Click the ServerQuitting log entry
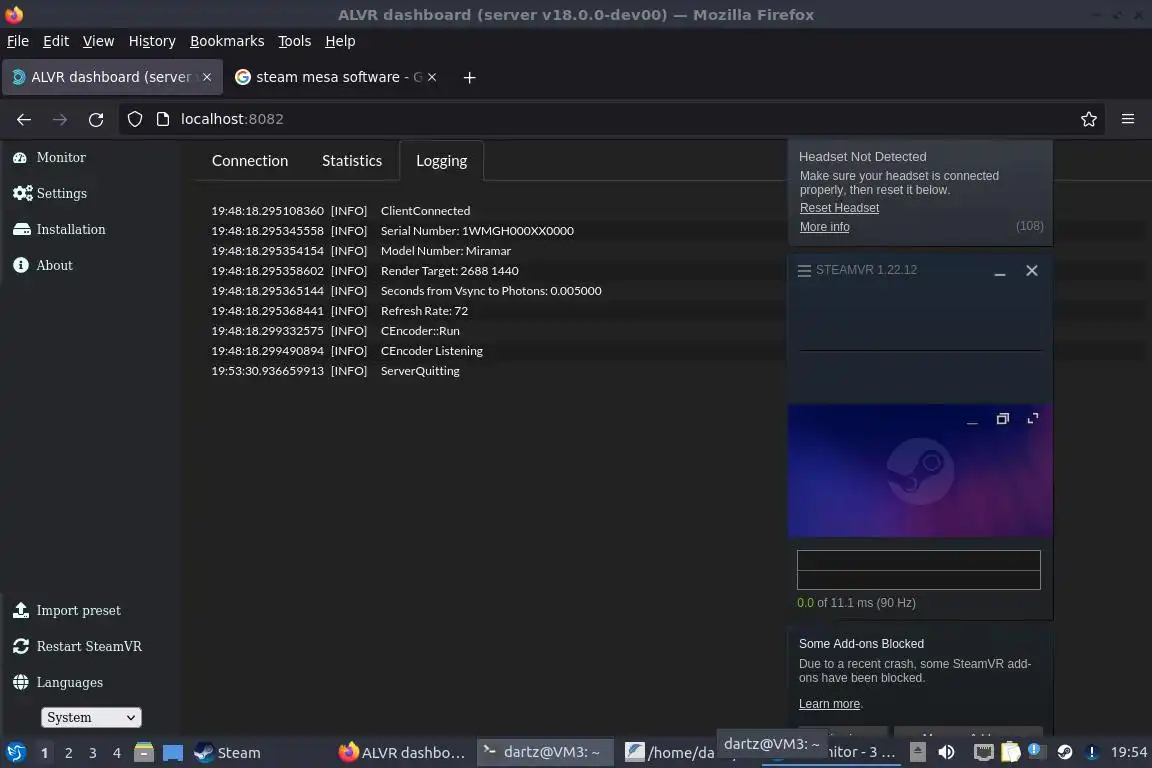The height and width of the screenshot is (768, 1152). (420, 371)
